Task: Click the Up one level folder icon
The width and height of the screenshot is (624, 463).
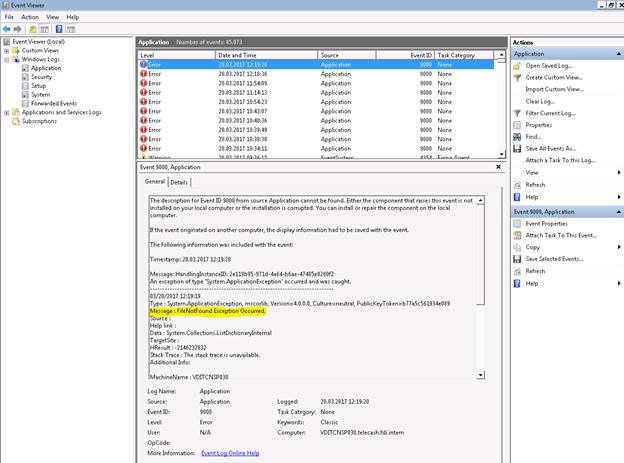Action: tap(33, 29)
